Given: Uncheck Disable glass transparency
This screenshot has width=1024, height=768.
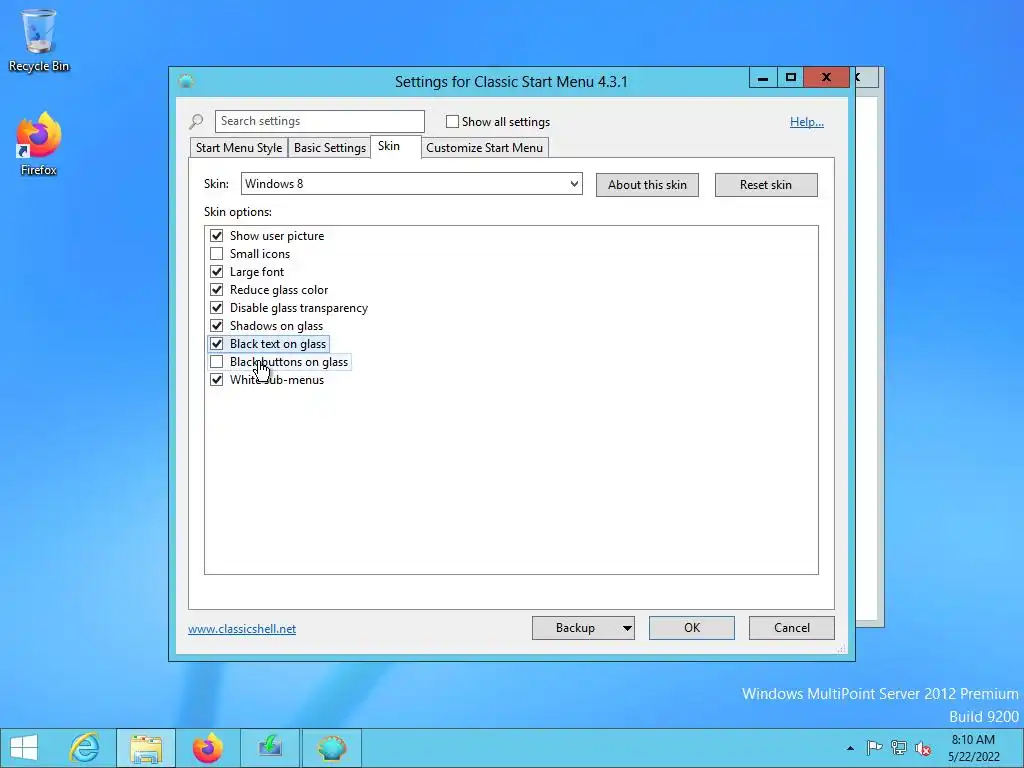Looking at the screenshot, I should (216, 308).
